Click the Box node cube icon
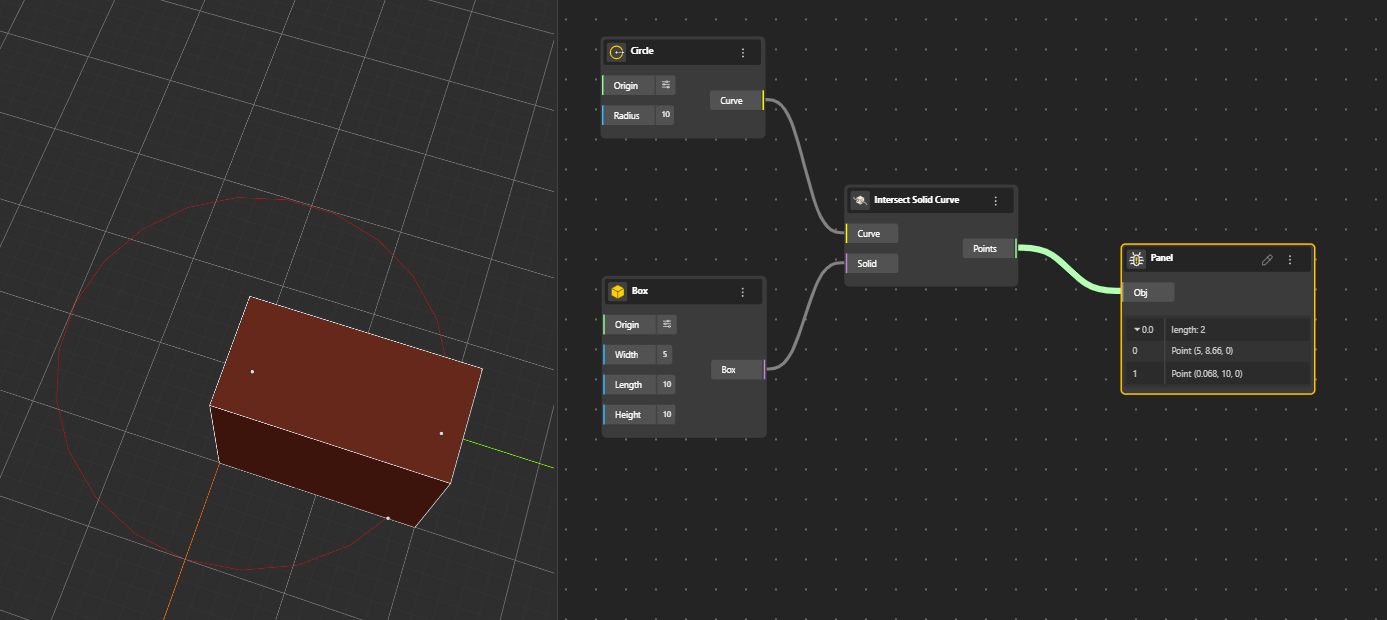 (618, 292)
